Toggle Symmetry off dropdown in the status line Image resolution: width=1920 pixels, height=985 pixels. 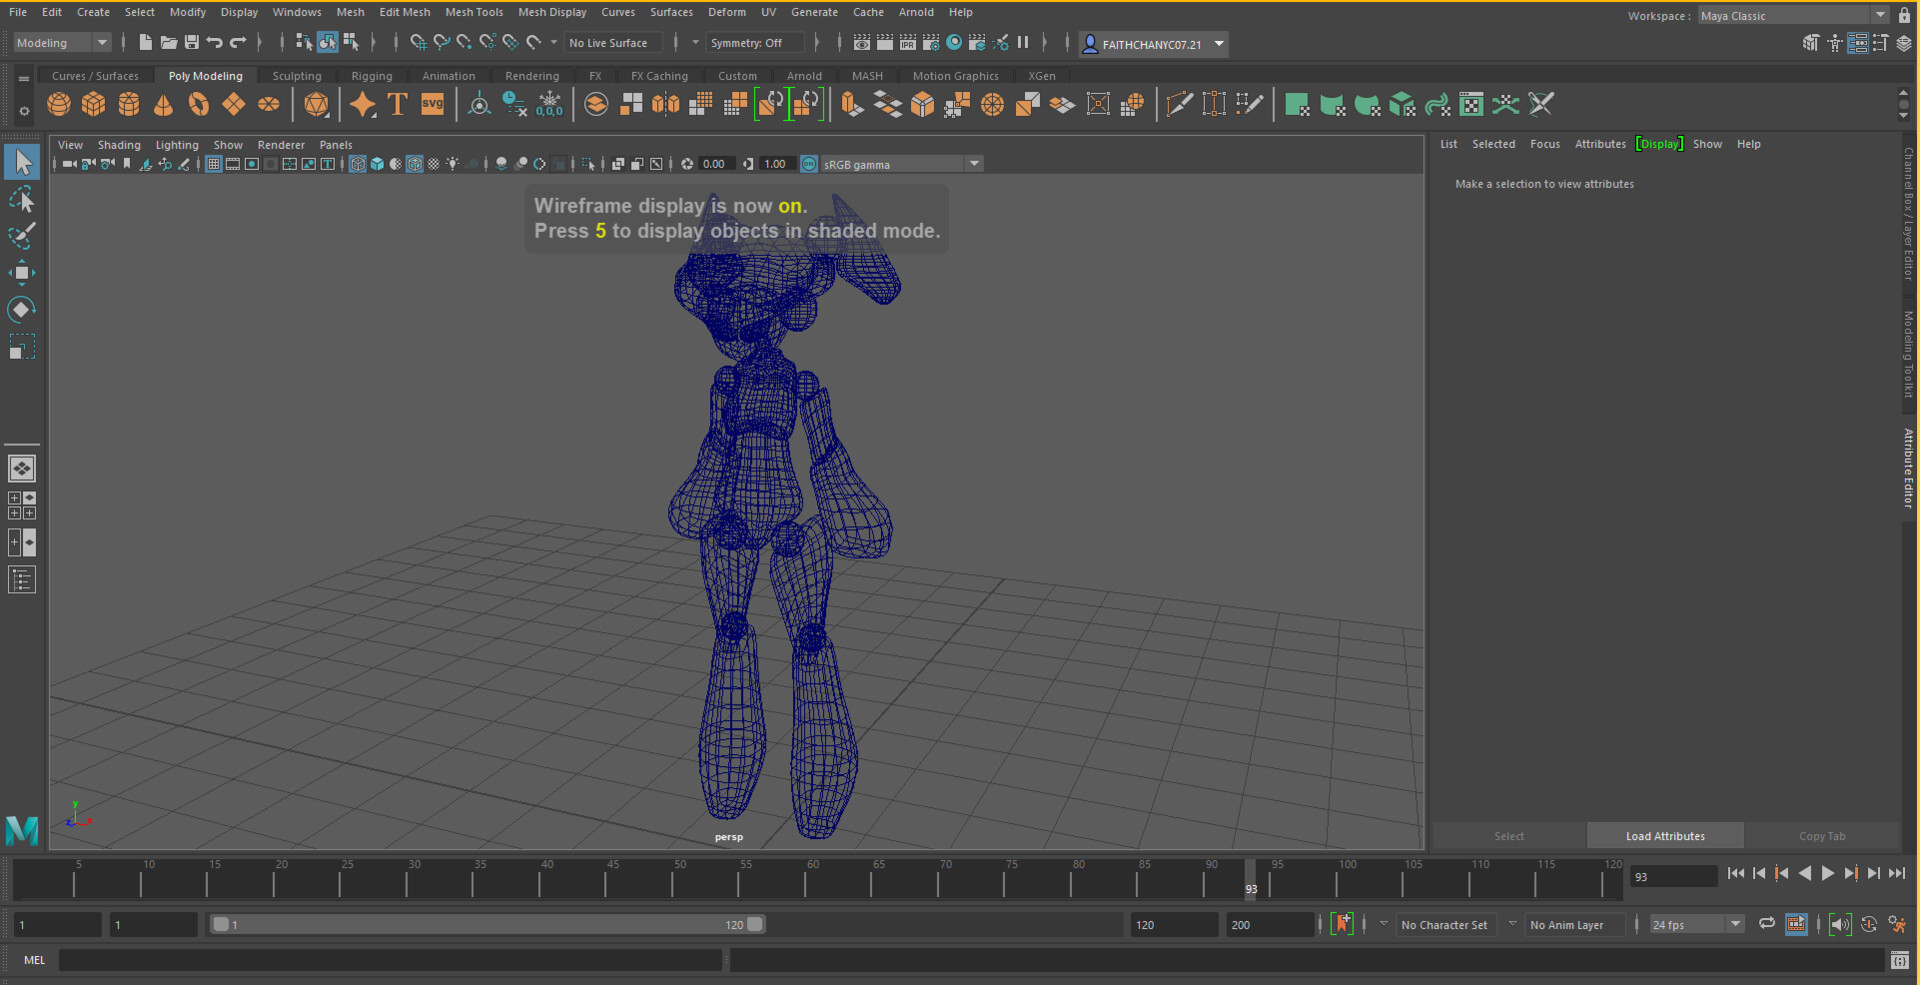pyautogui.click(x=756, y=43)
